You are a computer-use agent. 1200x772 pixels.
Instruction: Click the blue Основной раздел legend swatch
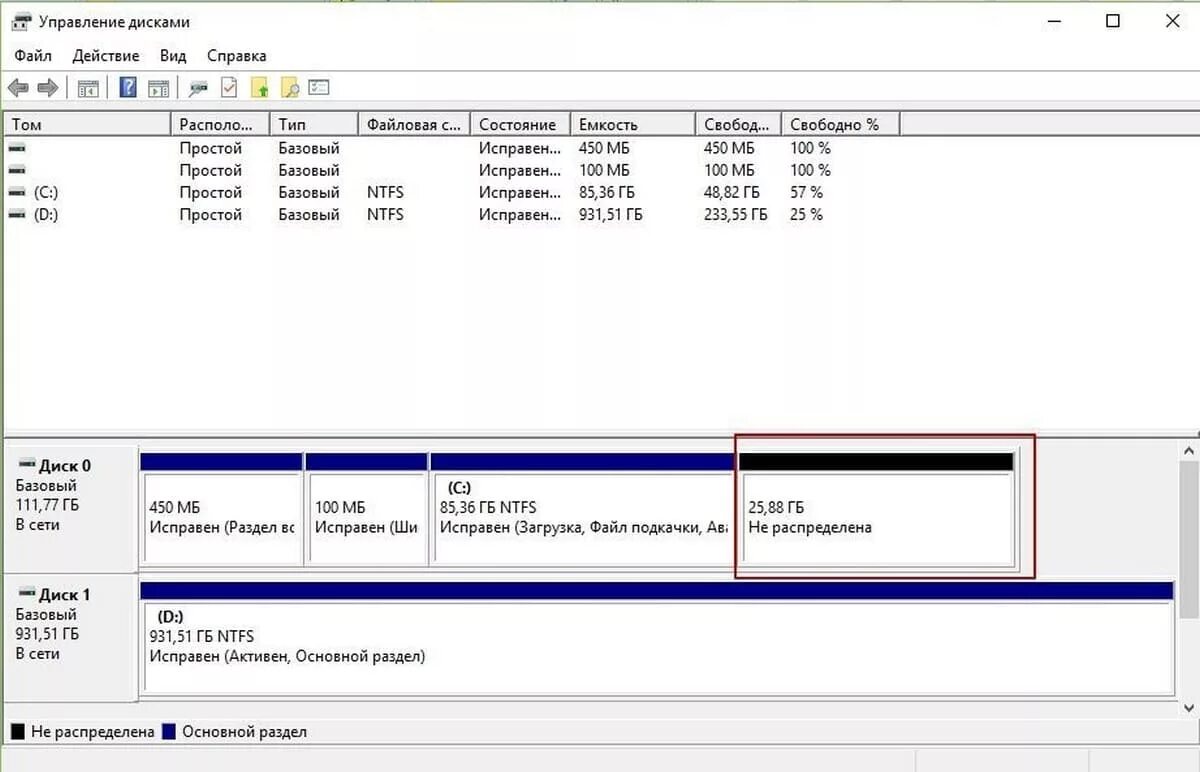(169, 732)
